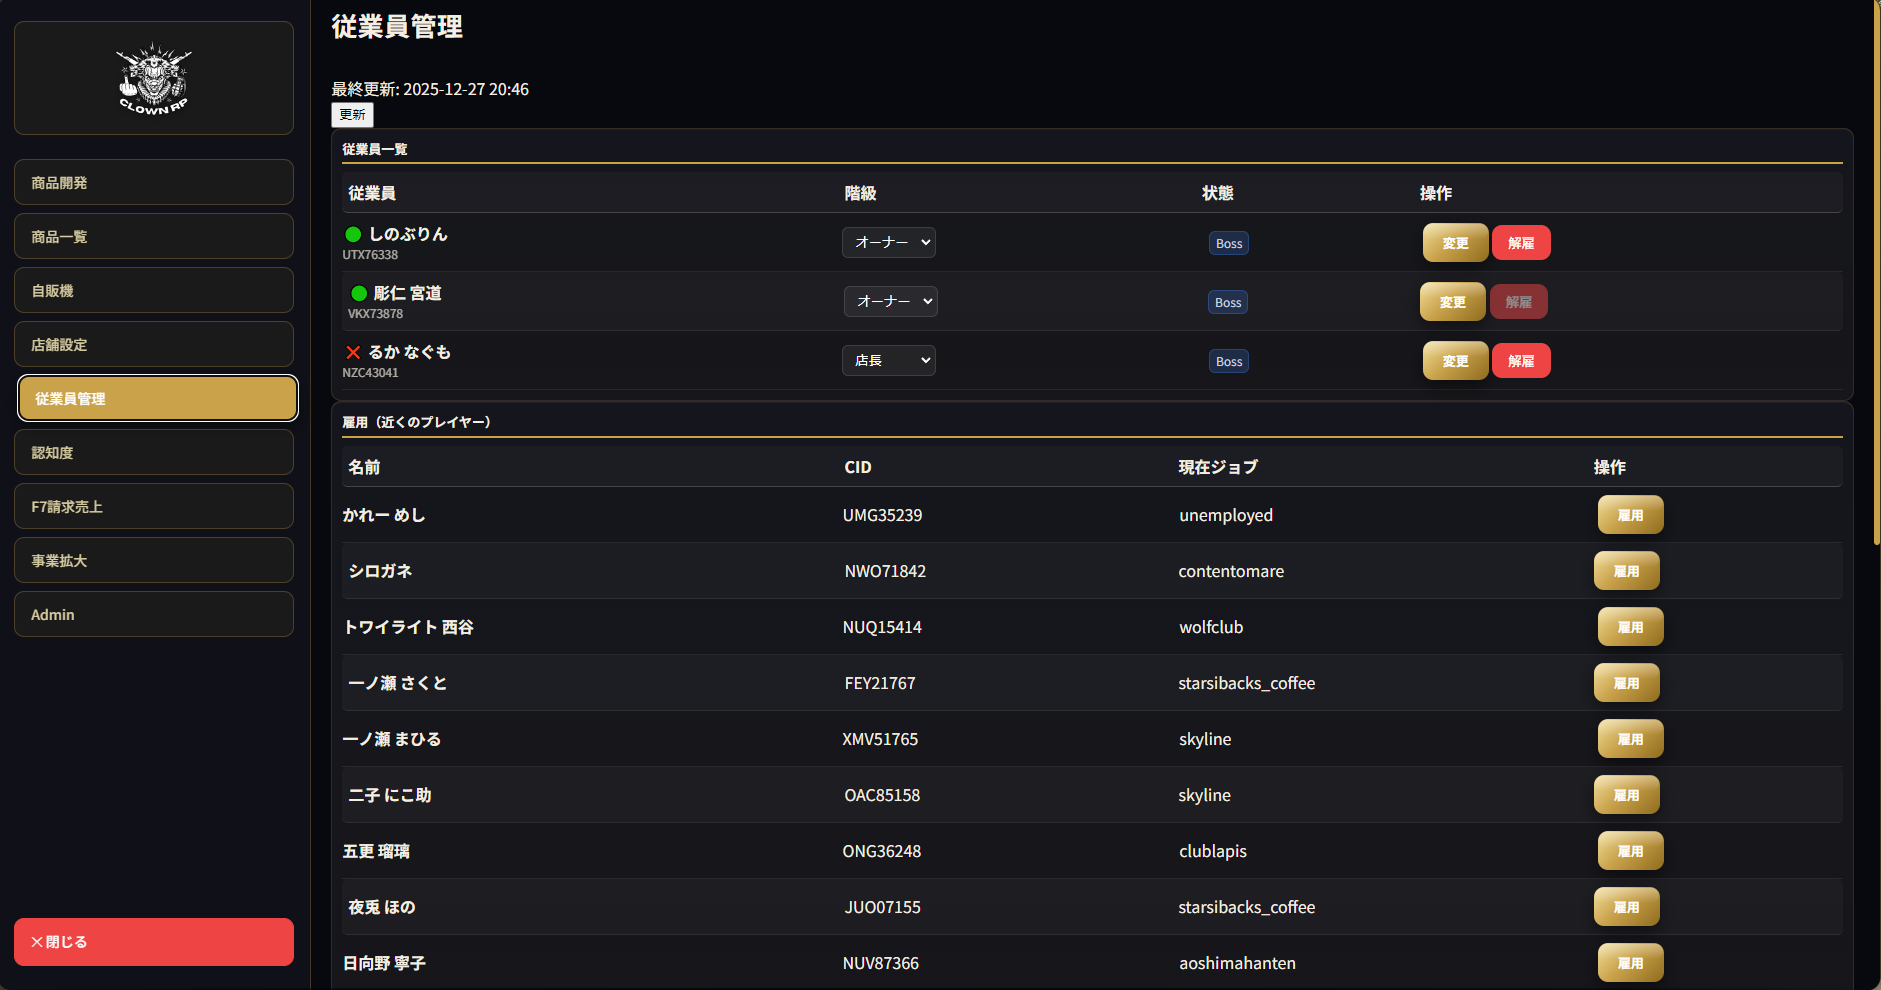Open rank dropdown for しのぷりん

pos(888,242)
